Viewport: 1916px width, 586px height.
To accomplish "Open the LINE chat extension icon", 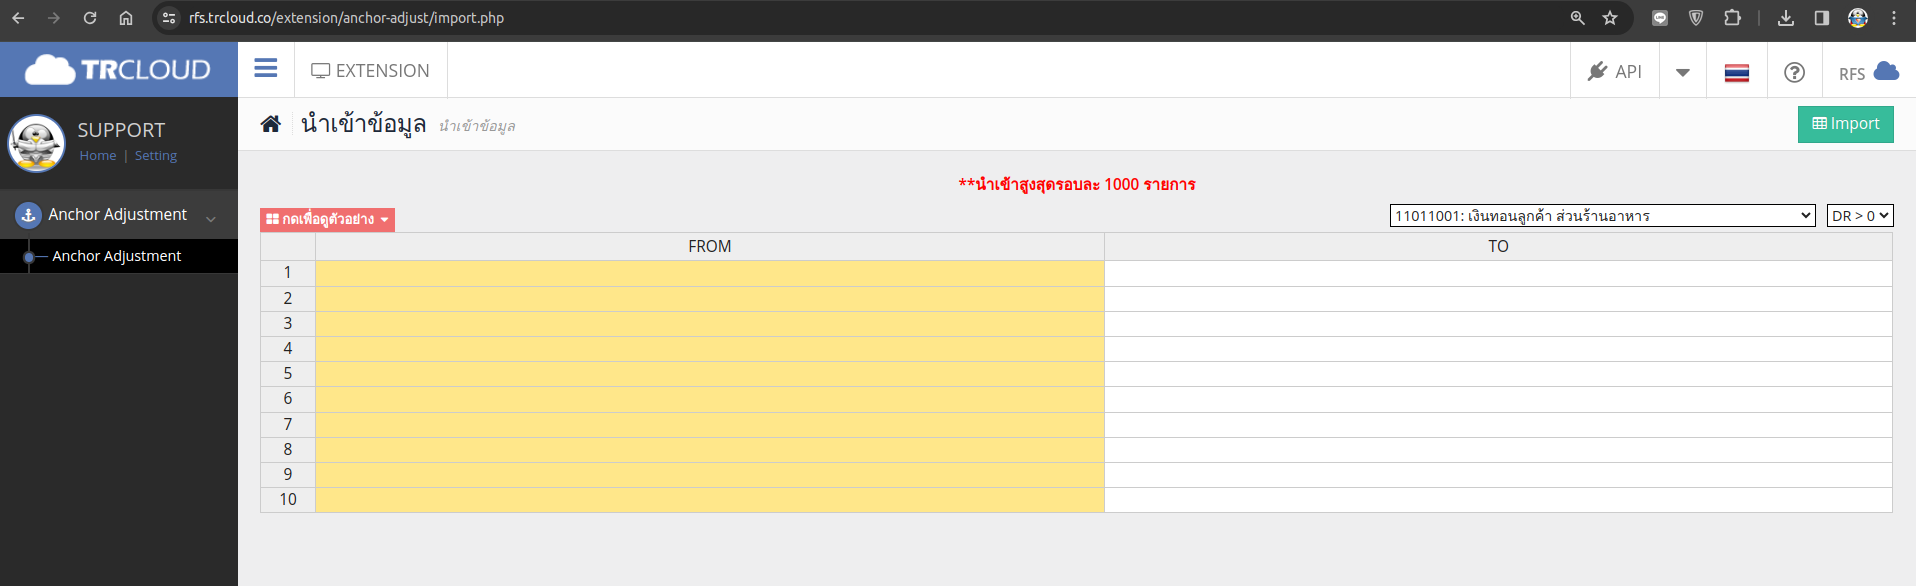I will [1660, 18].
